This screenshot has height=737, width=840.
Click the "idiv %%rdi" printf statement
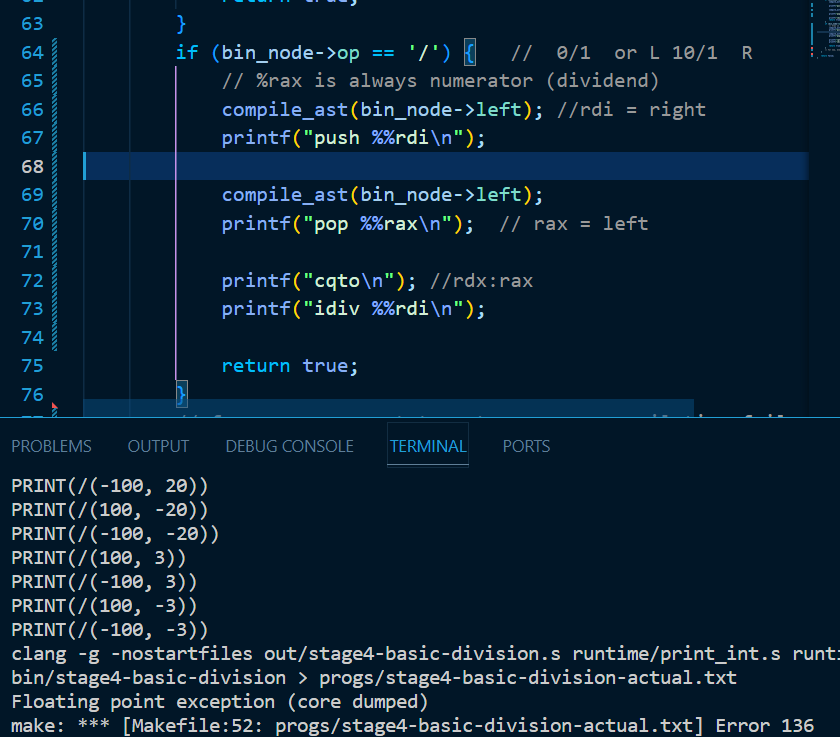click(x=353, y=309)
